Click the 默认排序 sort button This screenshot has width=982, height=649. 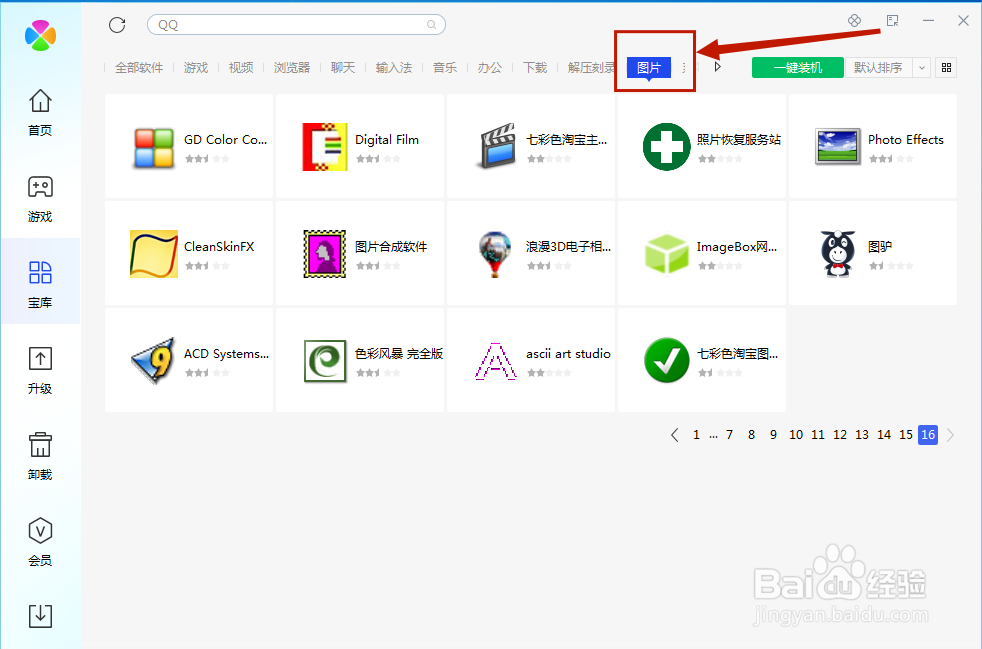point(878,68)
